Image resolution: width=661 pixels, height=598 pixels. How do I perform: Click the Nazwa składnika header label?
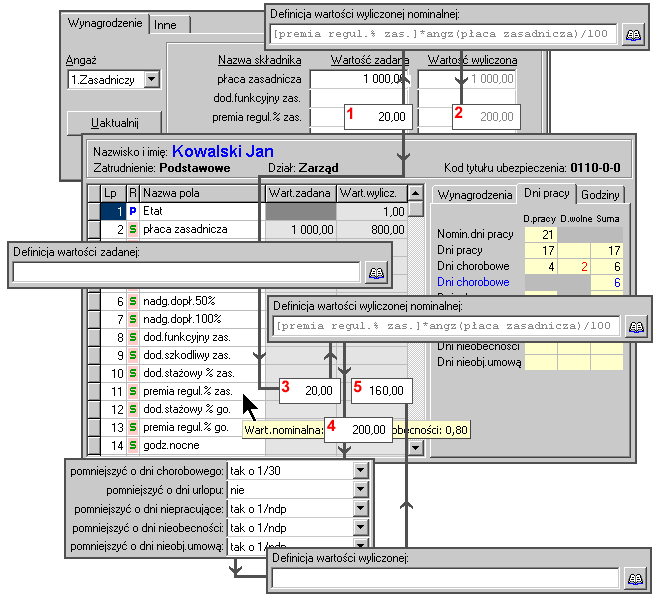click(x=259, y=60)
